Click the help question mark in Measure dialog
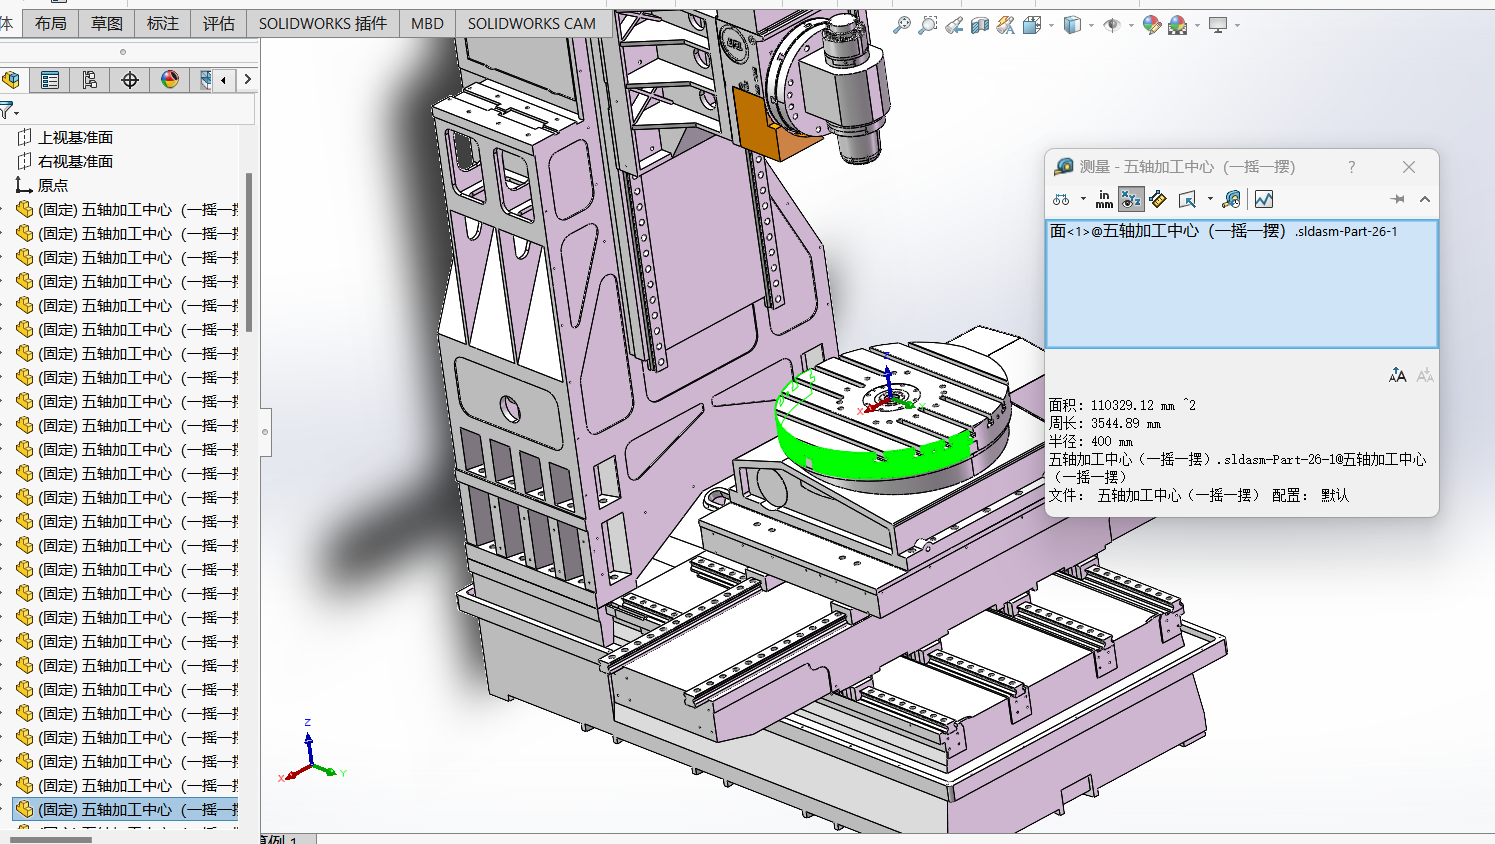This screenshot has width=1495, height=844. [1351, 167]
